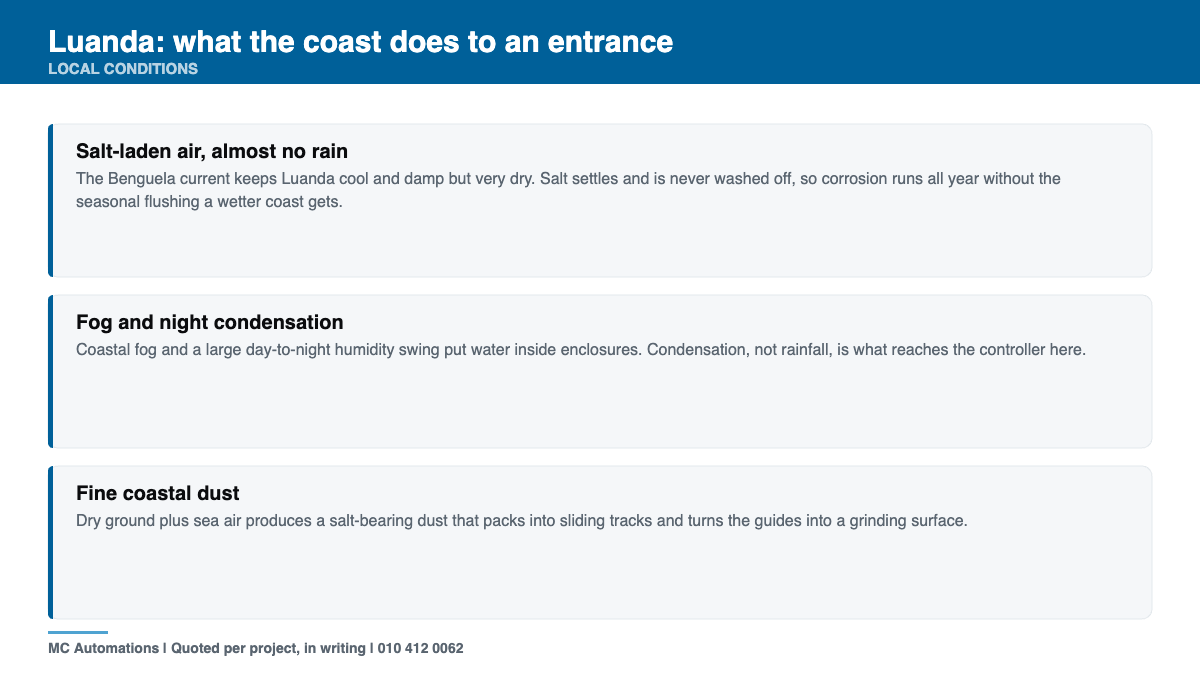This screenshot has width=1200, height=675.
Task: Select the Benguela current description paragraph
Action: [568, 190]
